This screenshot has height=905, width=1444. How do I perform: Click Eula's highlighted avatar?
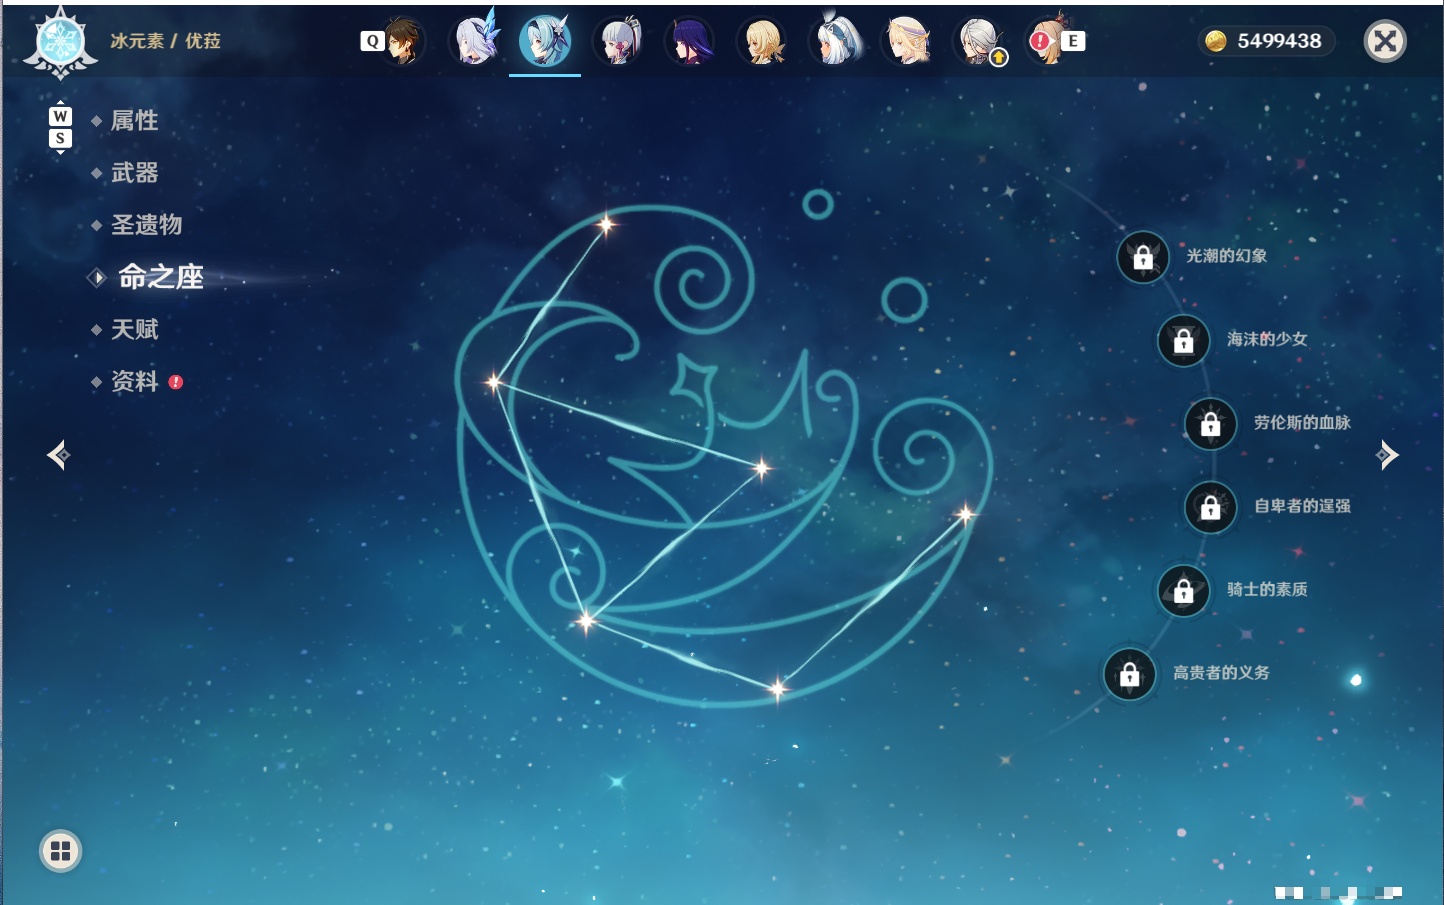pyautogui.click(x=545, y=41)
